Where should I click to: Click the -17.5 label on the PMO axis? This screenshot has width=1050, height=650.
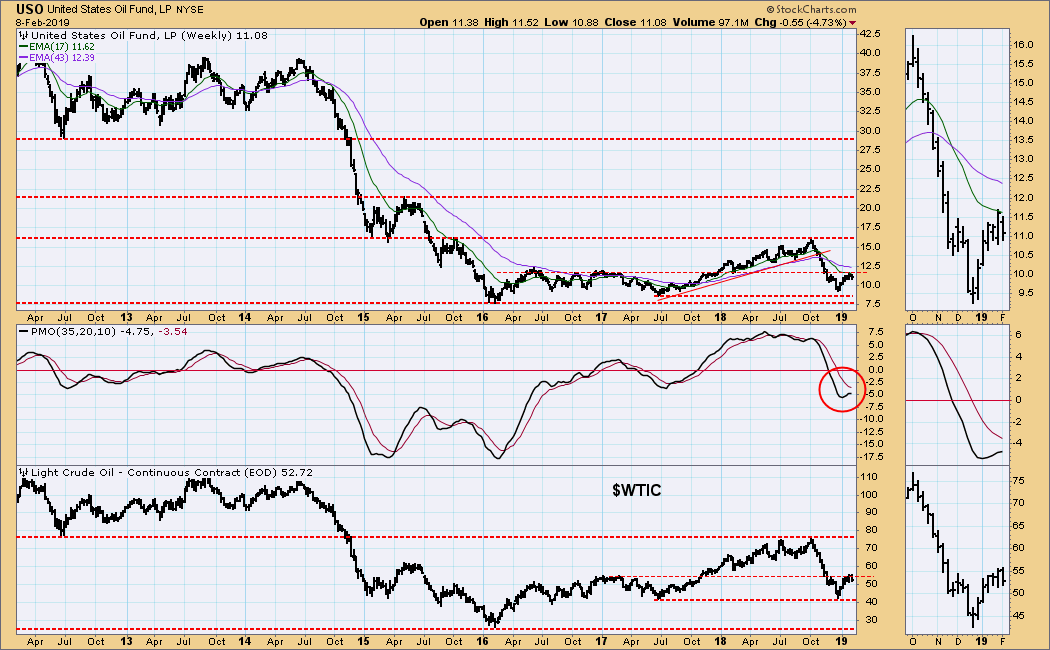(869, 457)
